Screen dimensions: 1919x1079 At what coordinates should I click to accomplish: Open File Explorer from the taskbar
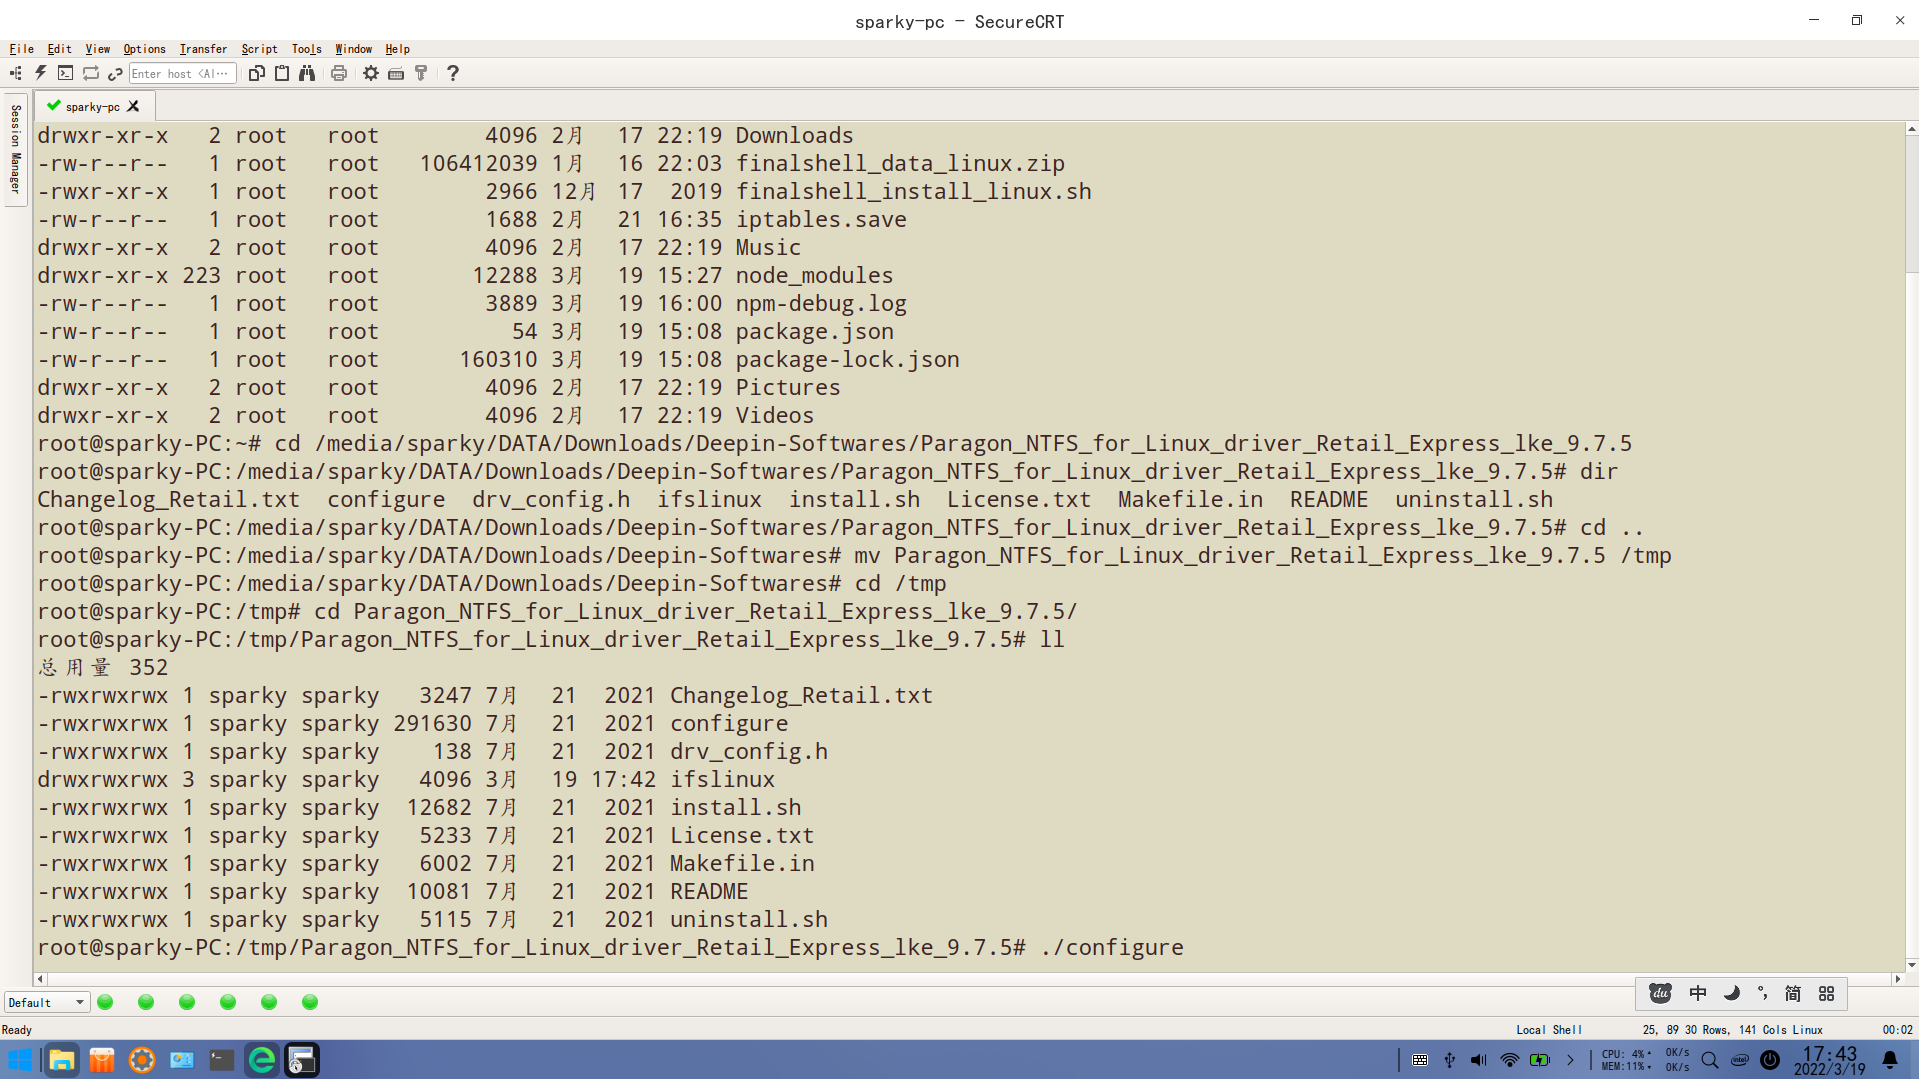[62, 1060]
